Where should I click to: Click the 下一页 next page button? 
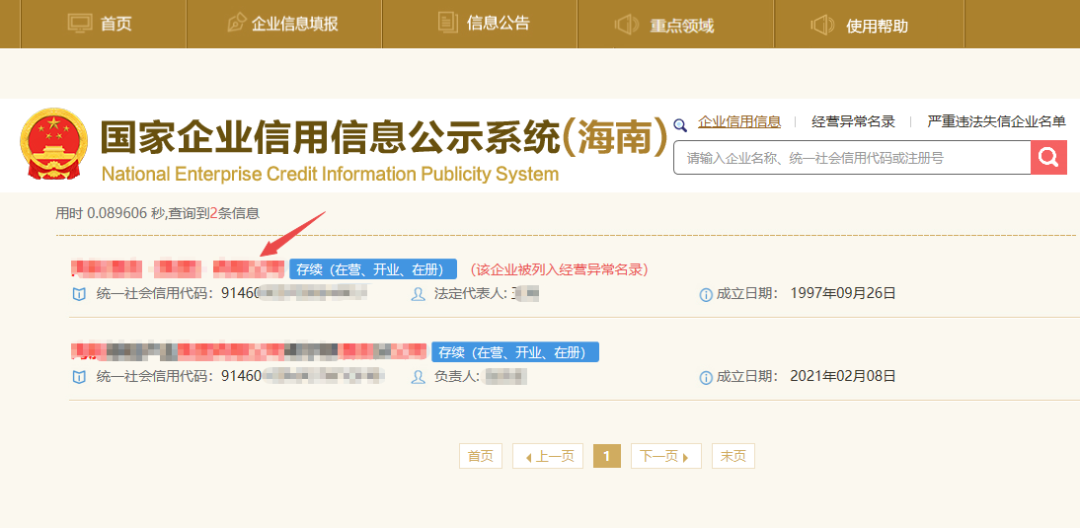click(666, 456)
